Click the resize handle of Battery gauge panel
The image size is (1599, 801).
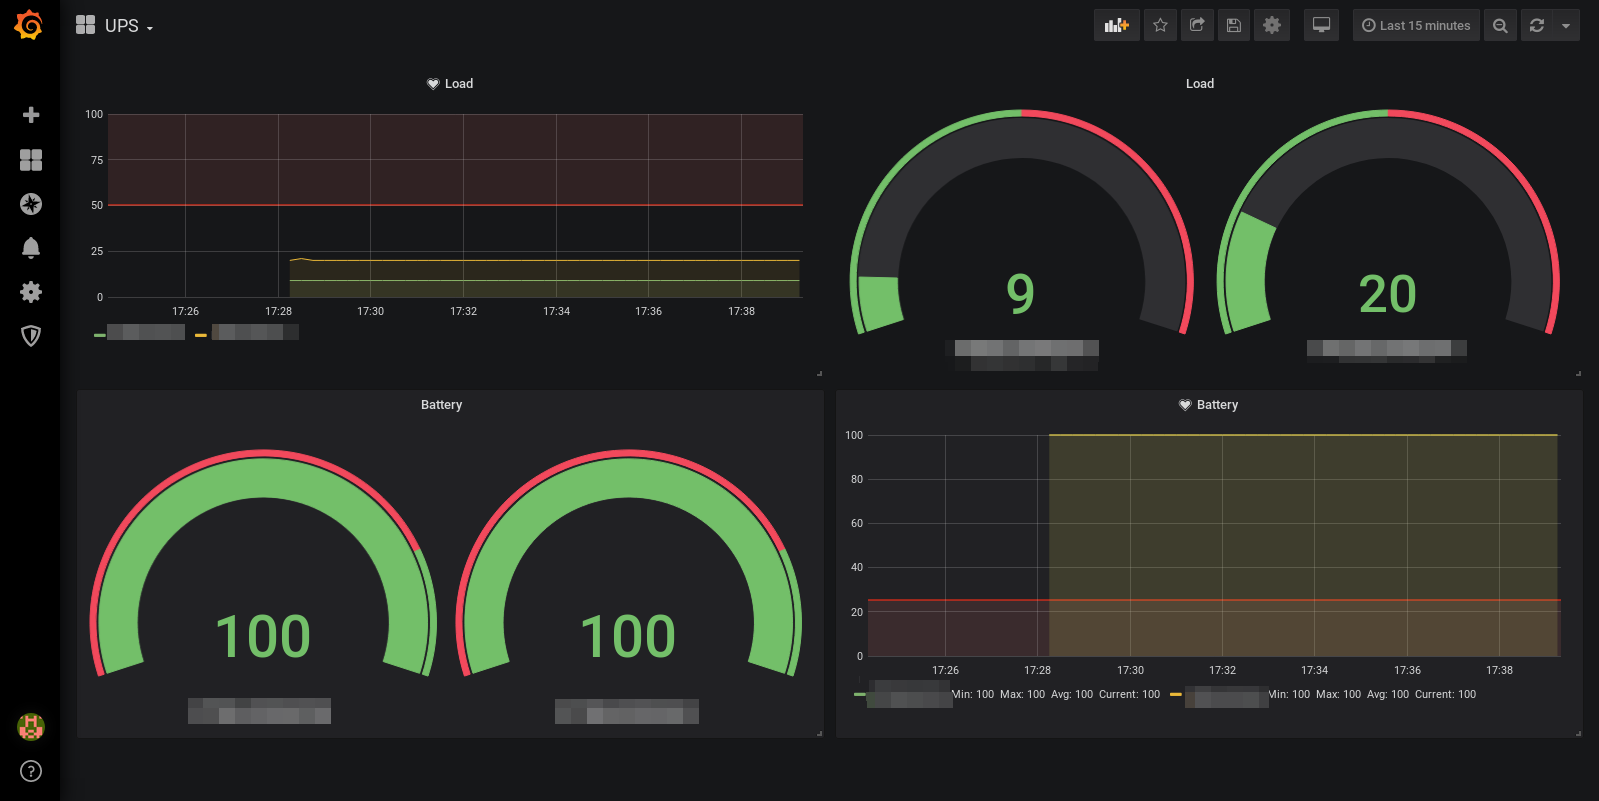[x=819, y=733]
